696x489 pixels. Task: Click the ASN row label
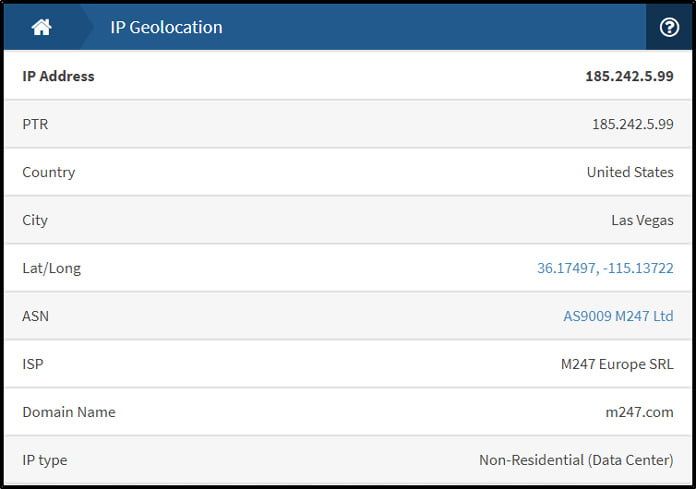click(x=36, y=316)
